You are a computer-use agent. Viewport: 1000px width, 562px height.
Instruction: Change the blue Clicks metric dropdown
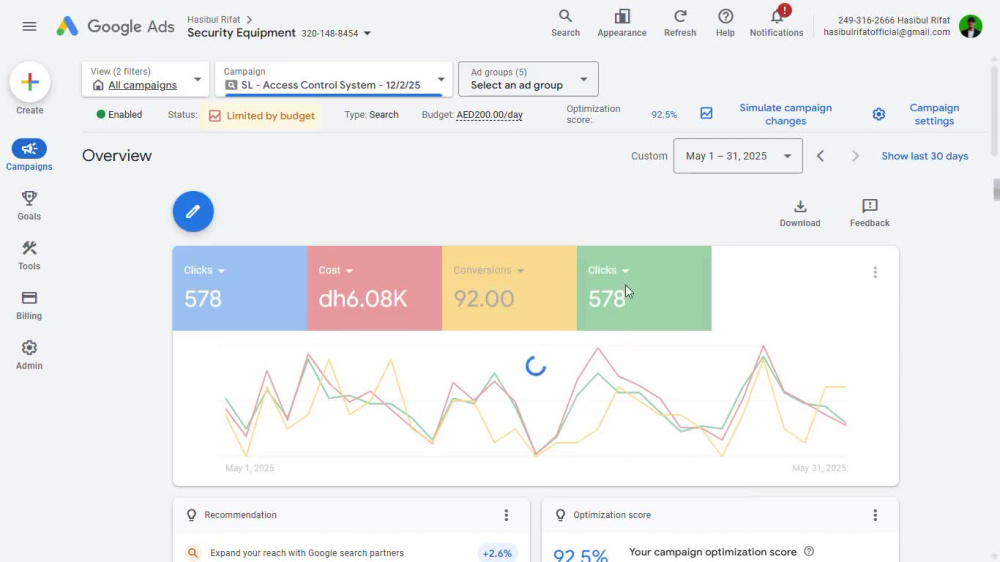click(205, 270)
